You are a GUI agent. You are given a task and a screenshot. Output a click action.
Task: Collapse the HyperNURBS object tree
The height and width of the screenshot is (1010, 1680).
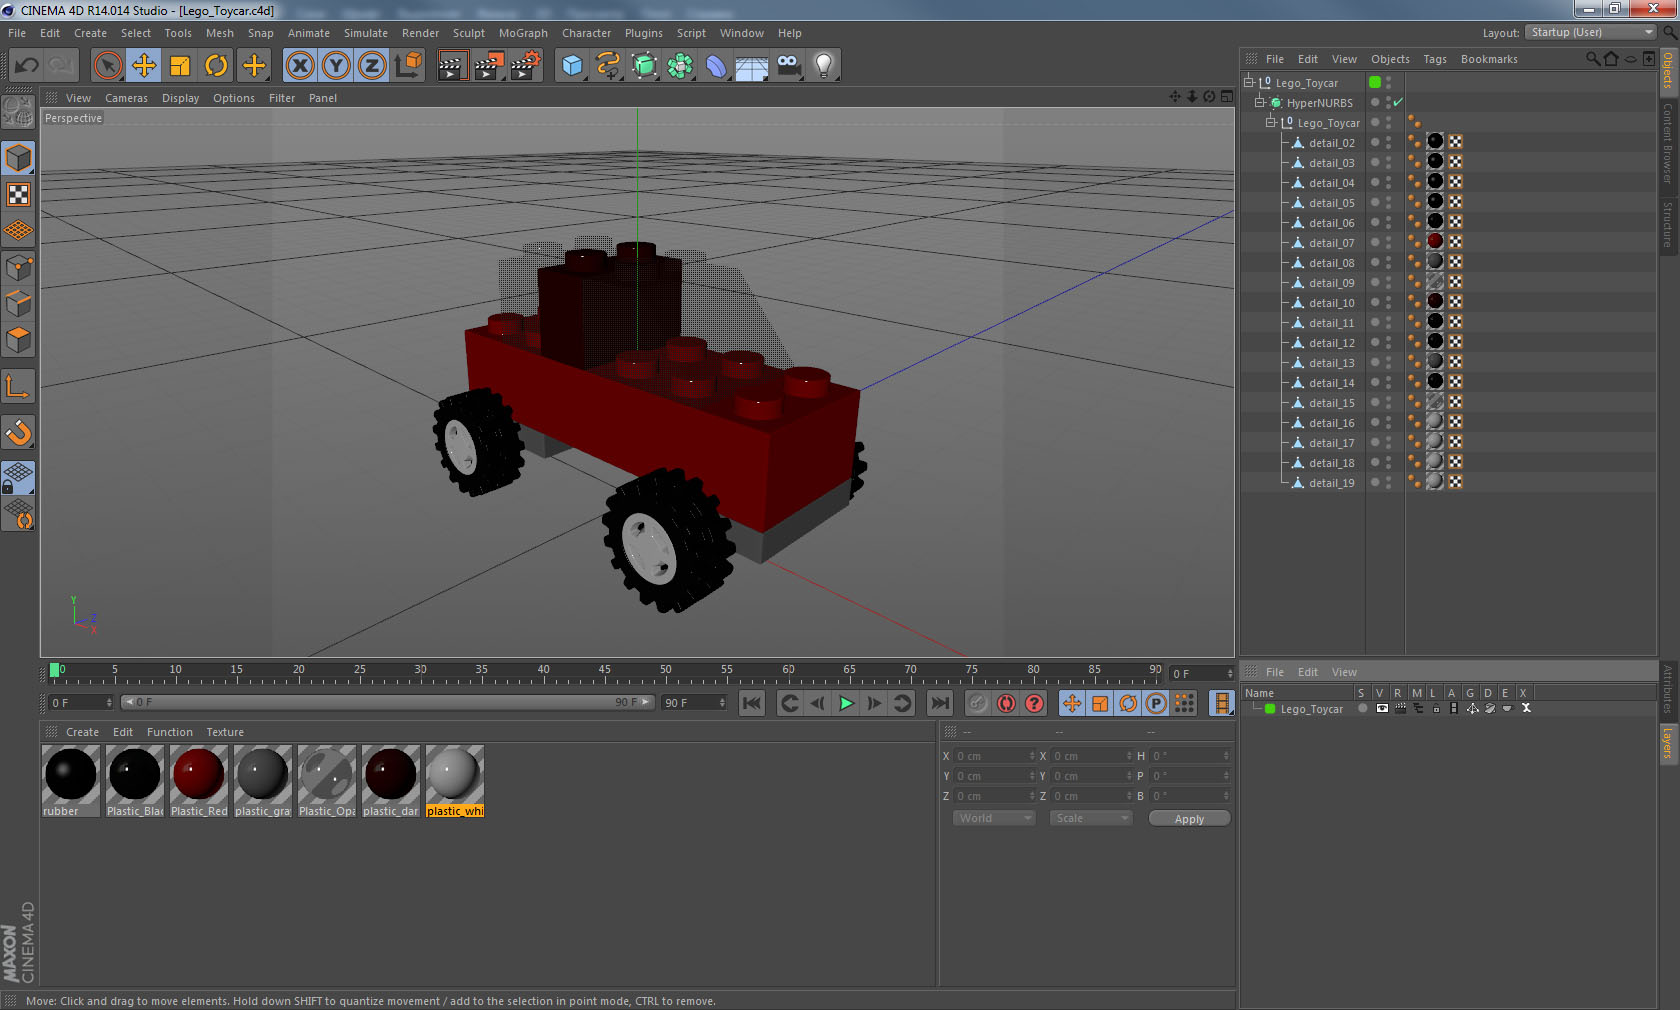tap(1260, 103)
